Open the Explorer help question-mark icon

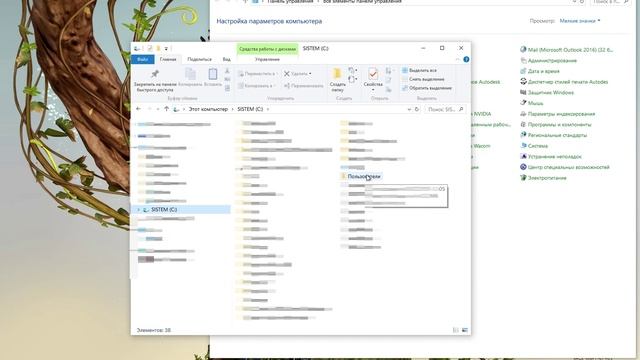coord(466,60)
